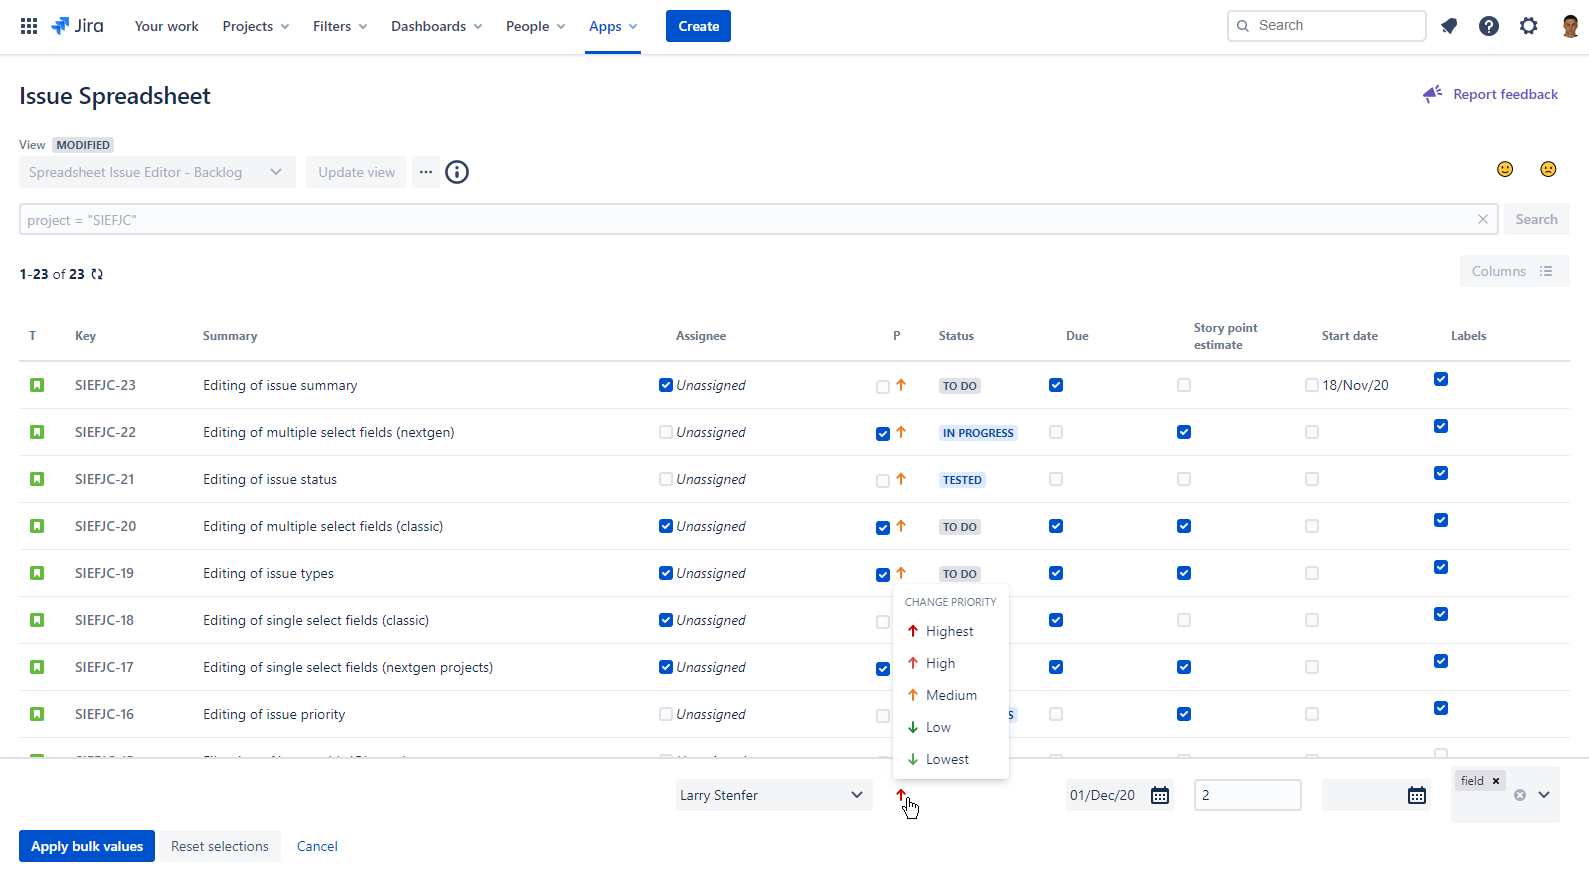Expand the Spreadsheet Issue Editor view dropdown

point(157,172)
